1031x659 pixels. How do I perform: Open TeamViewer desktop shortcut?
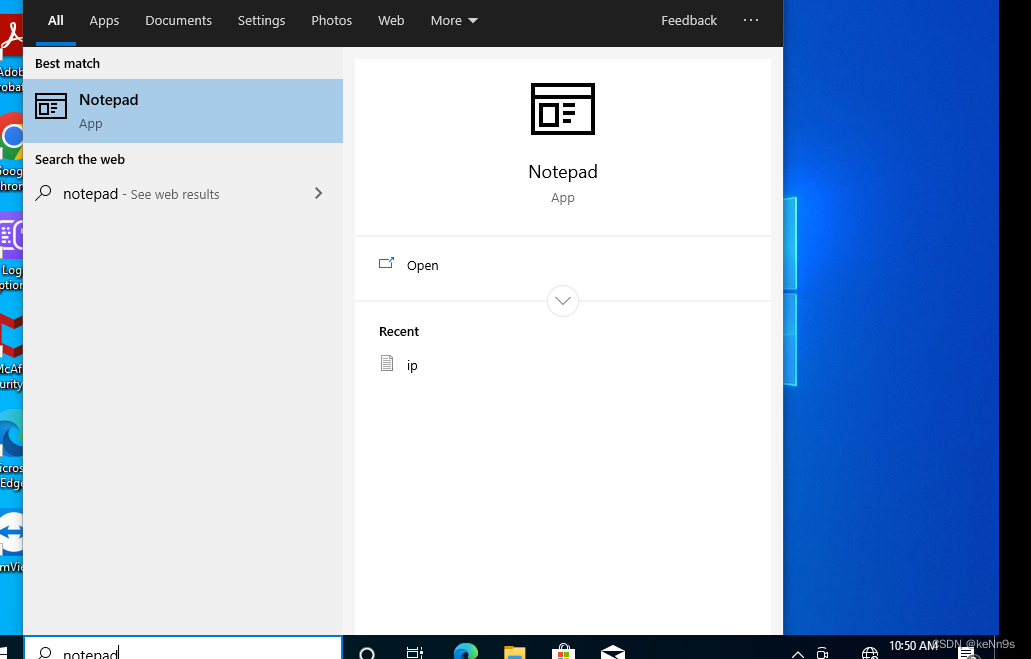point(11,543)
